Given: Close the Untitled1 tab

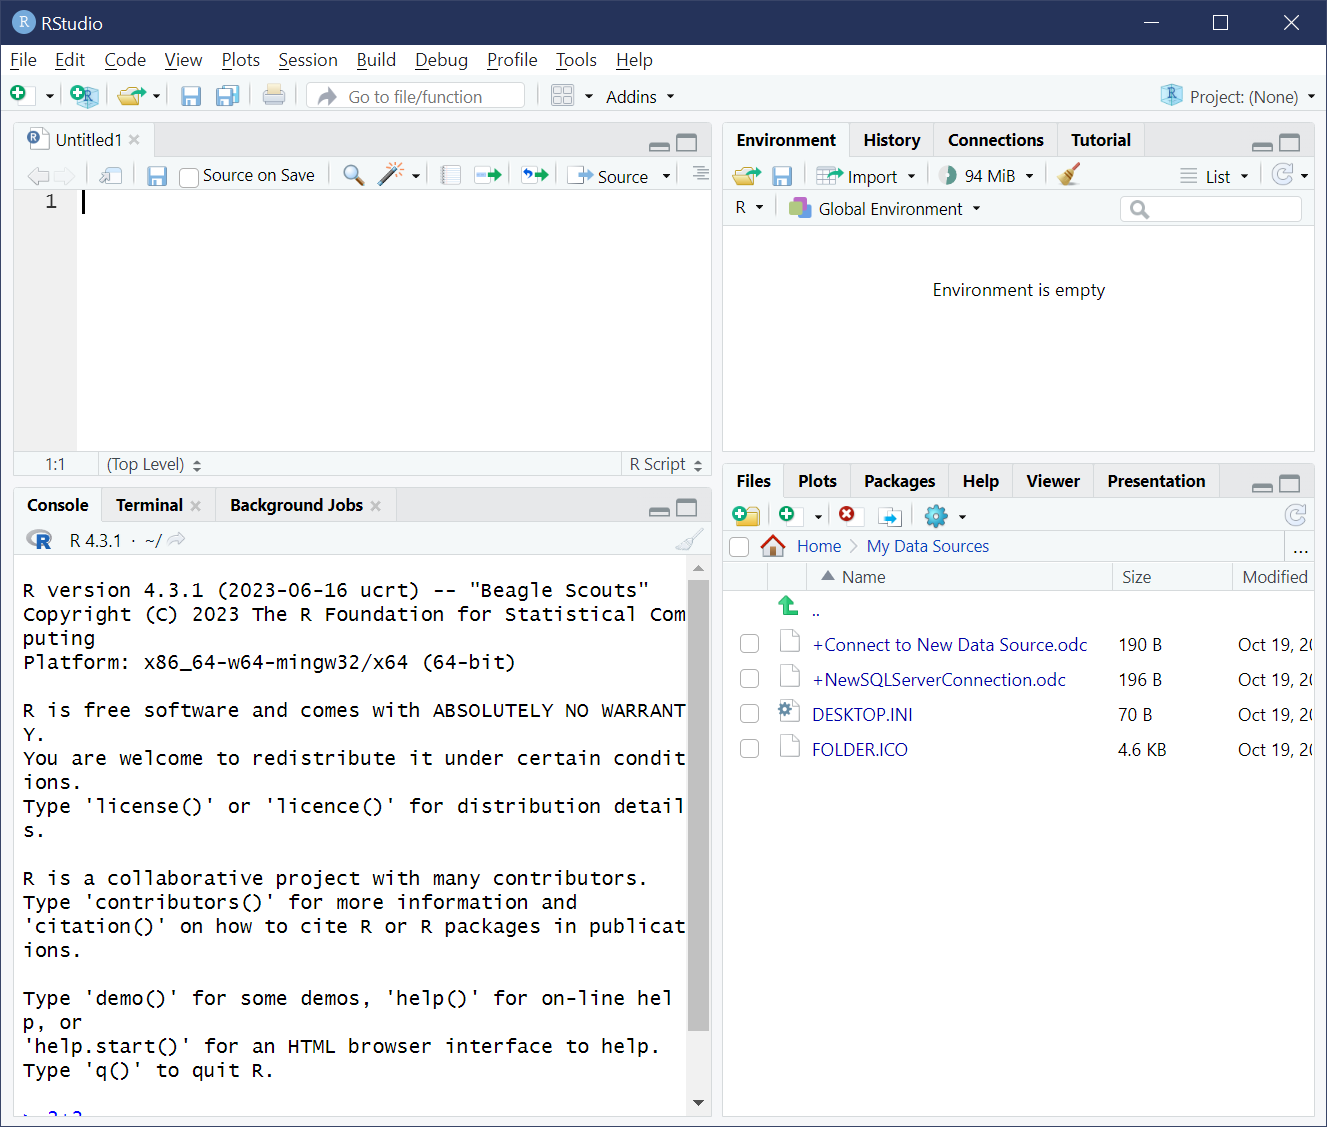Looking at the screenshot, I should point(135,140).
